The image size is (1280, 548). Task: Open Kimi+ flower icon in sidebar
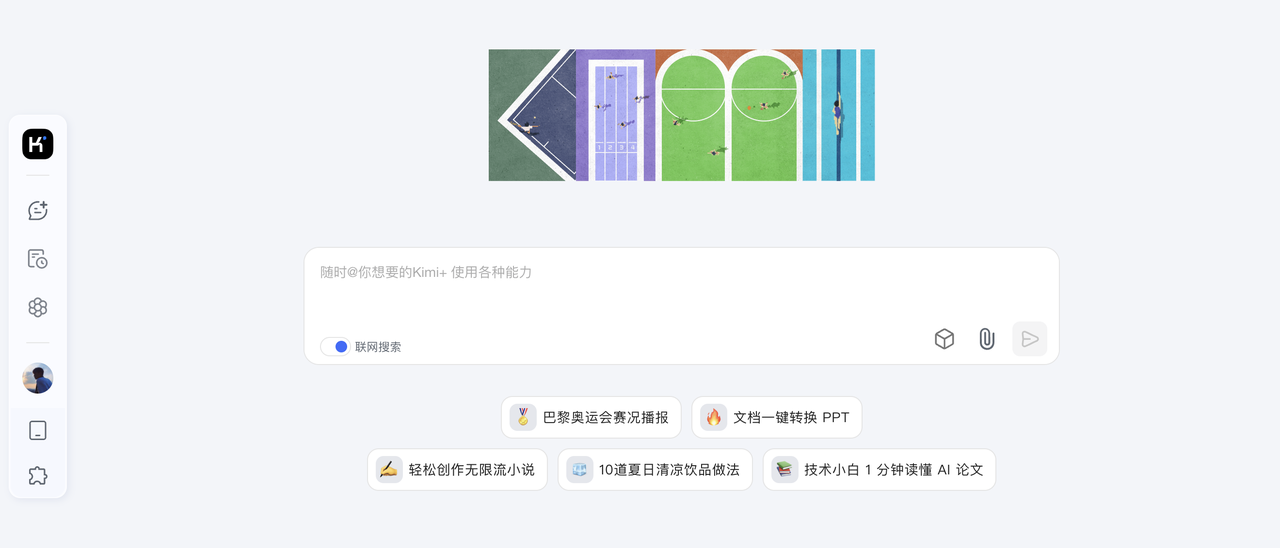click(38, 307)
